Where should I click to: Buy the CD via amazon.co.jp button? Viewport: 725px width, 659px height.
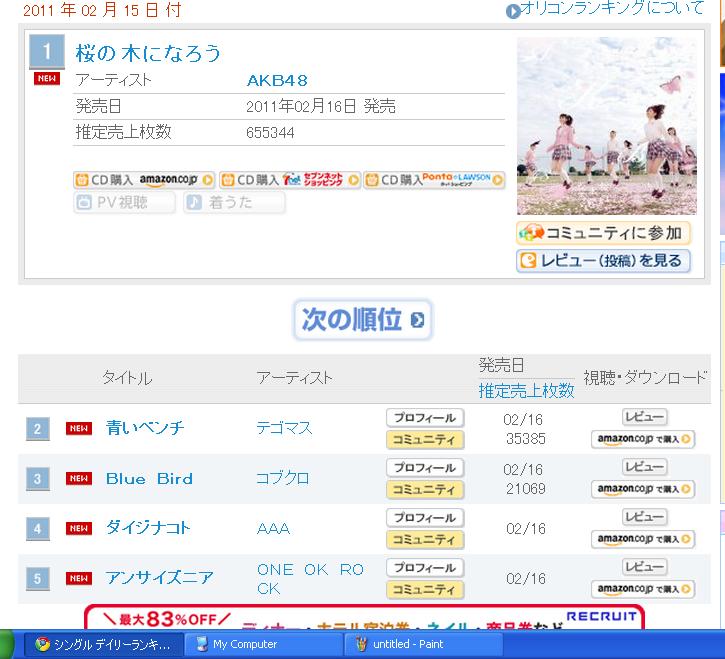[144, 180]
